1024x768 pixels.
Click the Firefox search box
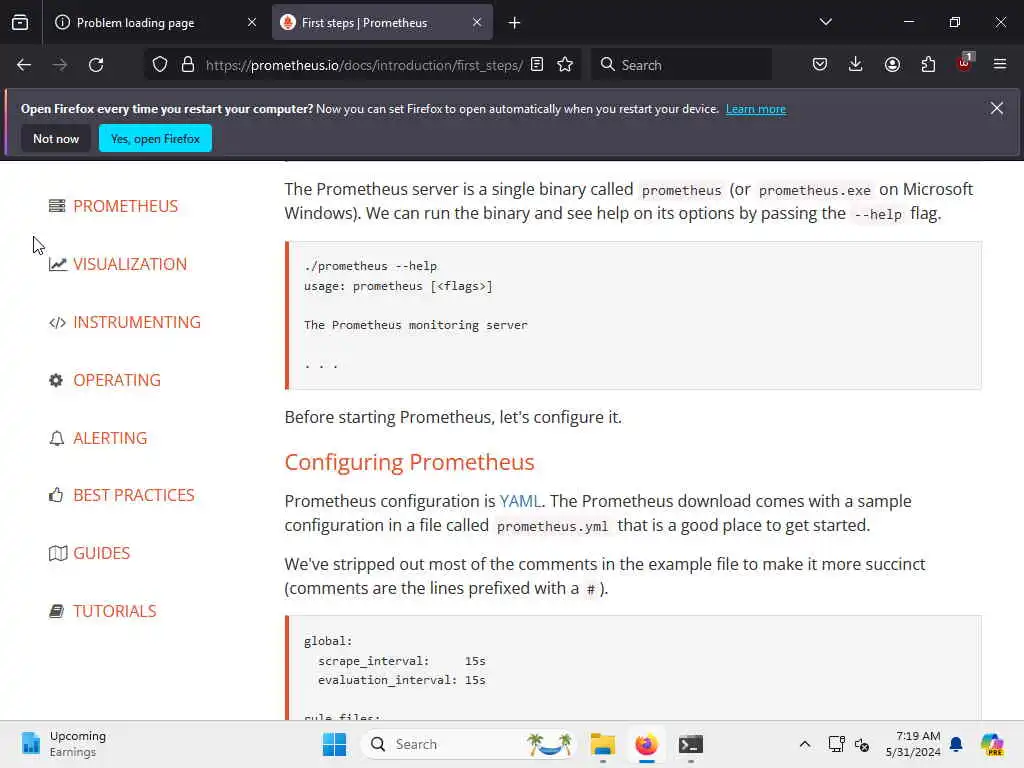(681, 65)
